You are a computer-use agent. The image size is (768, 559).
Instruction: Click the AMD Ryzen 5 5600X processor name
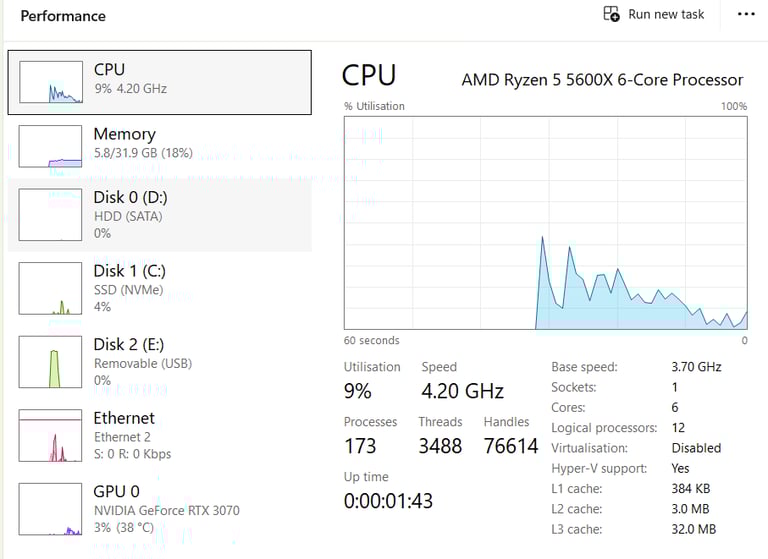pos(602,79)
